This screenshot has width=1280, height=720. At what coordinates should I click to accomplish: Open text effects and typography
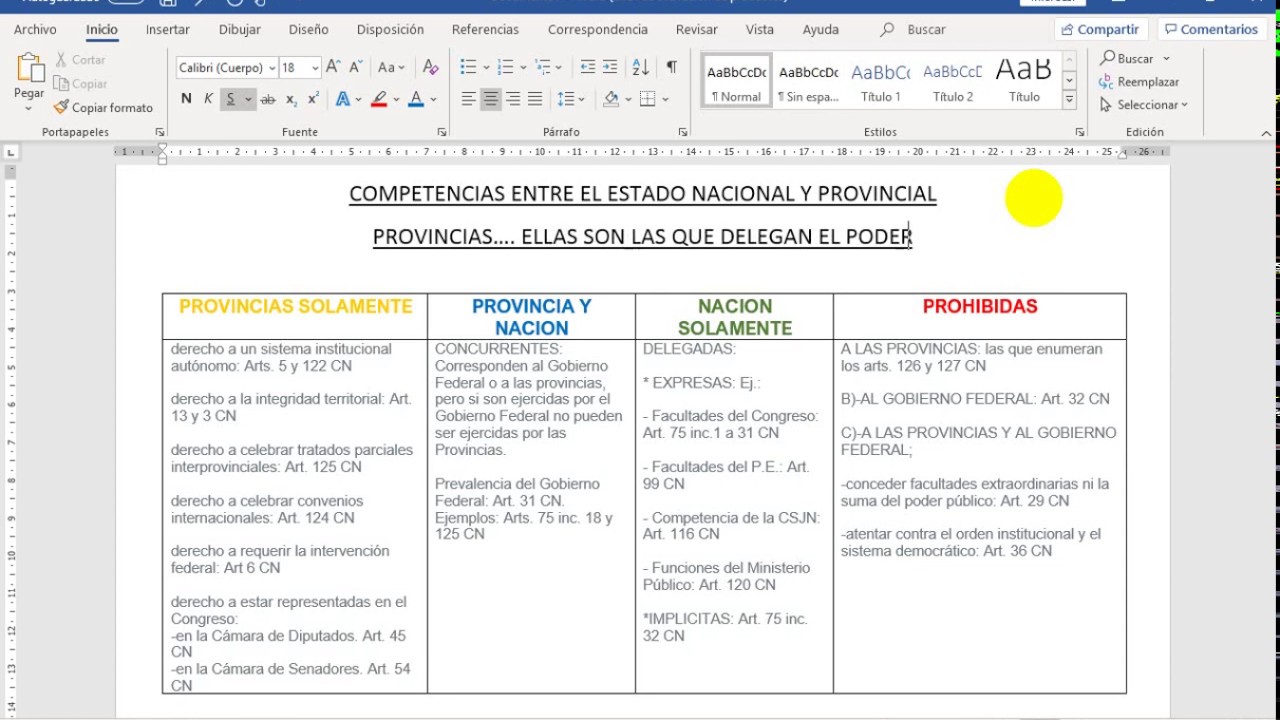[343, 99]
